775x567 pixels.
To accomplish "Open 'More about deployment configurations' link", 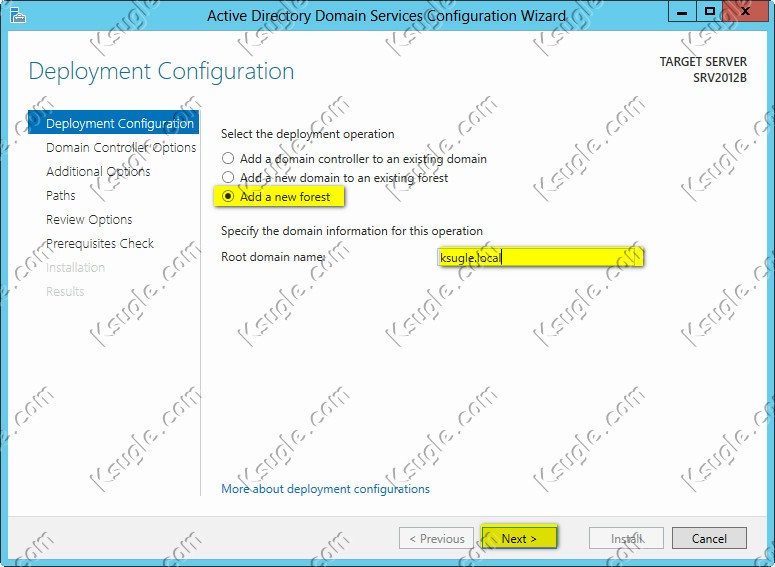I will [x=325, y=489].
